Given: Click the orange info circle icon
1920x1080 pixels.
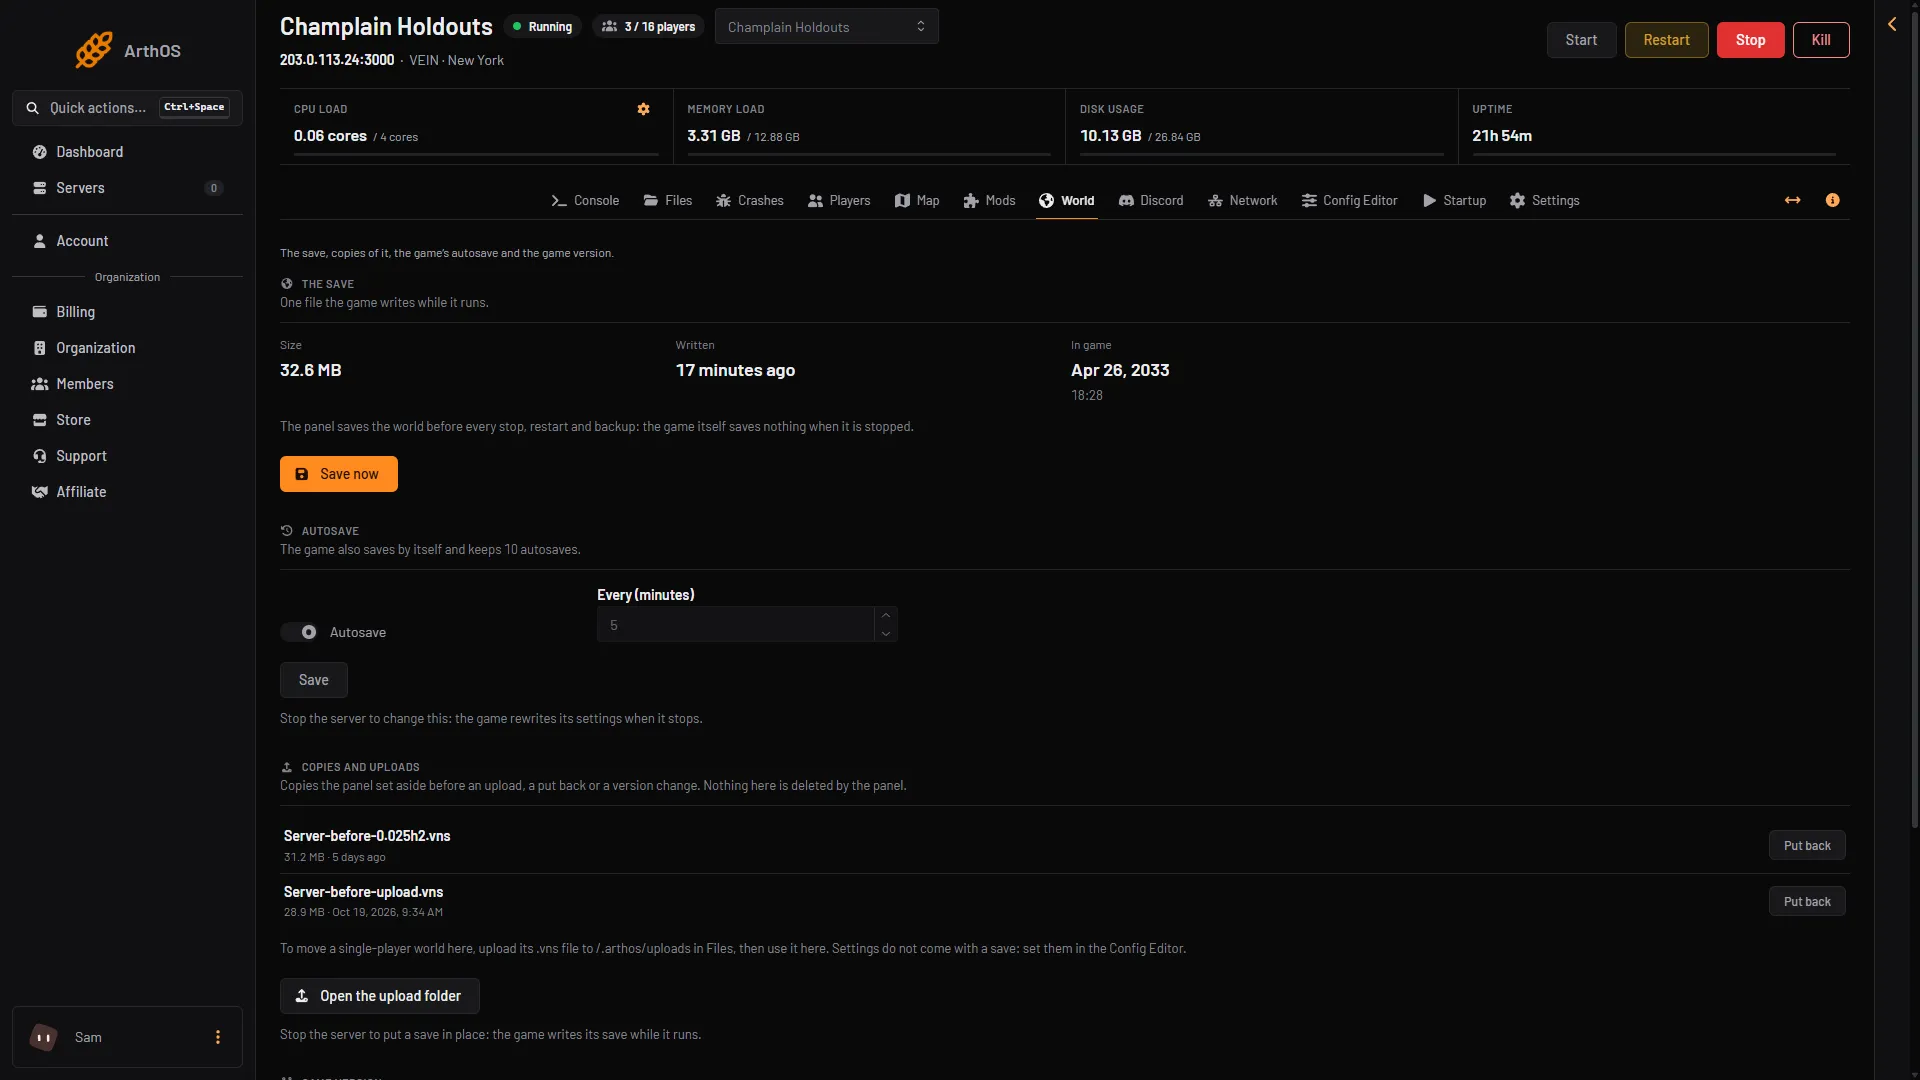Looking at the screenshot, I should pos(1832,200).
